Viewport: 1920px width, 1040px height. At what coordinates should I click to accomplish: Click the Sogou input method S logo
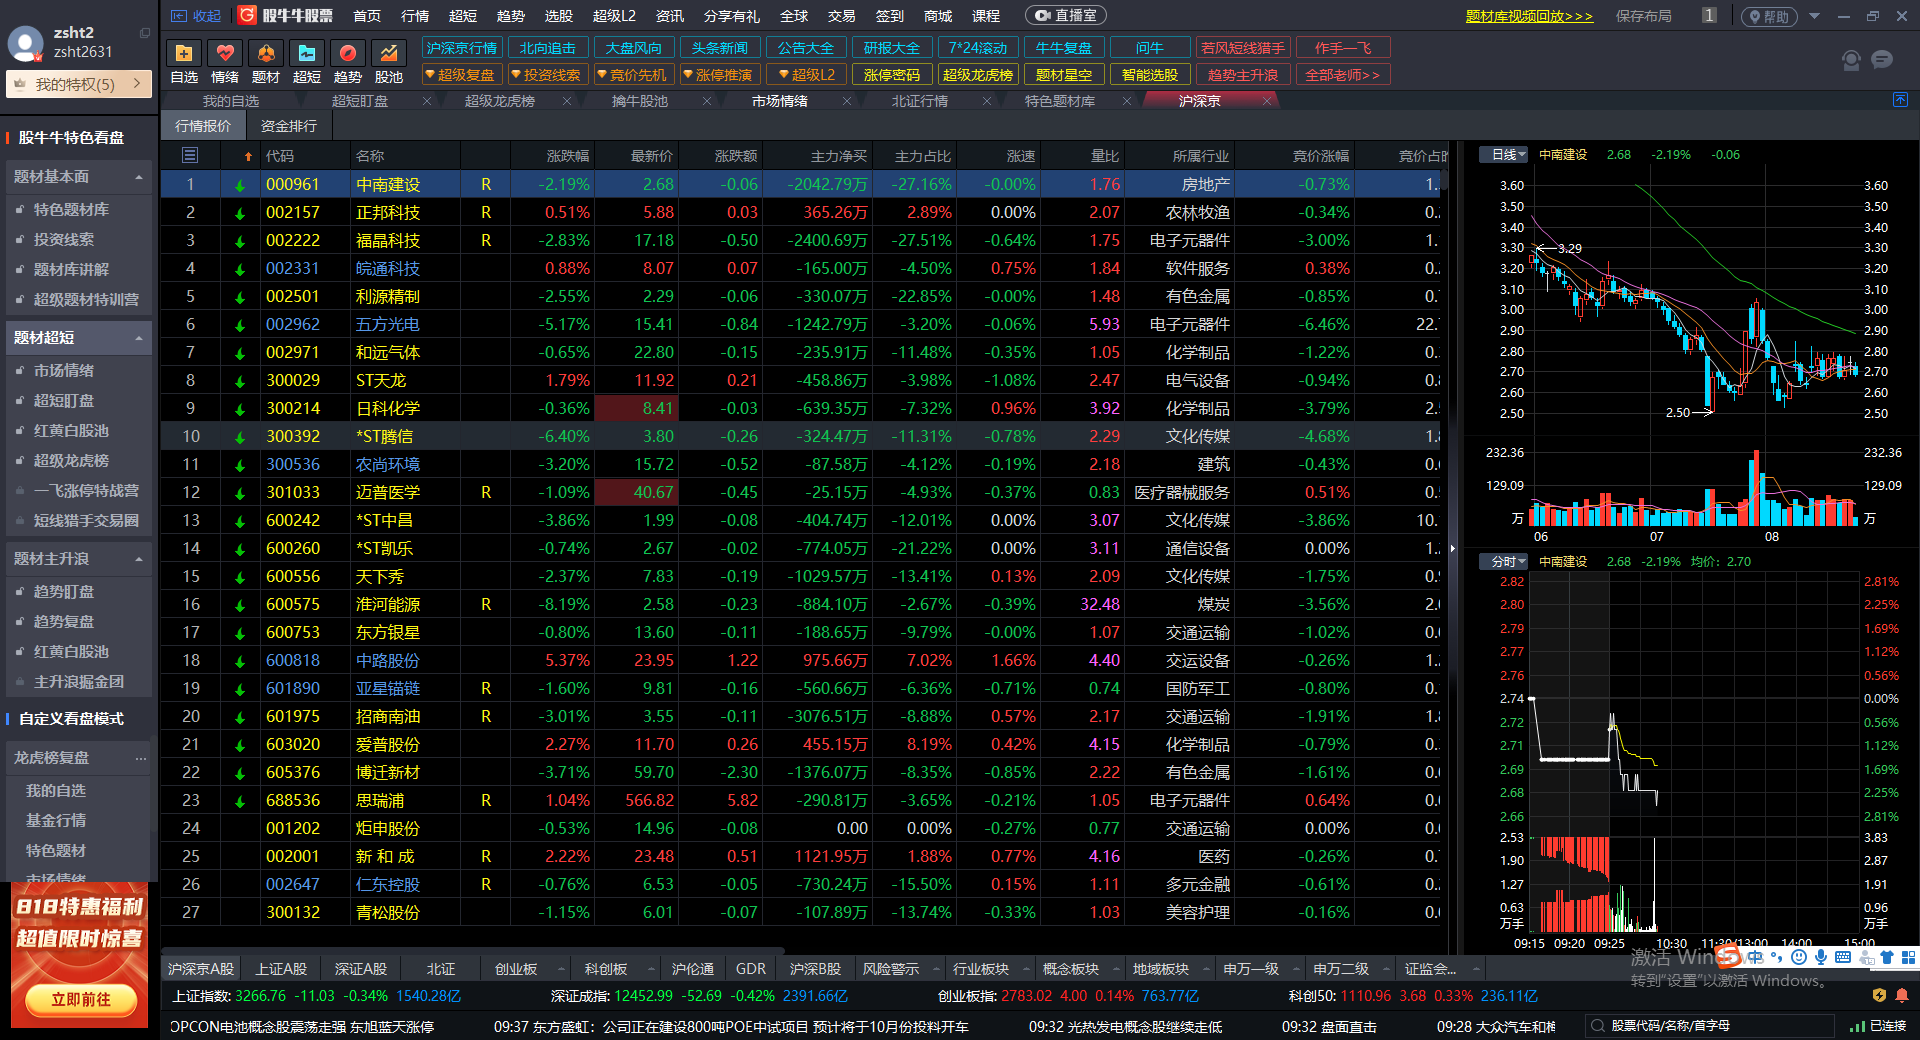pos(1728,957)
